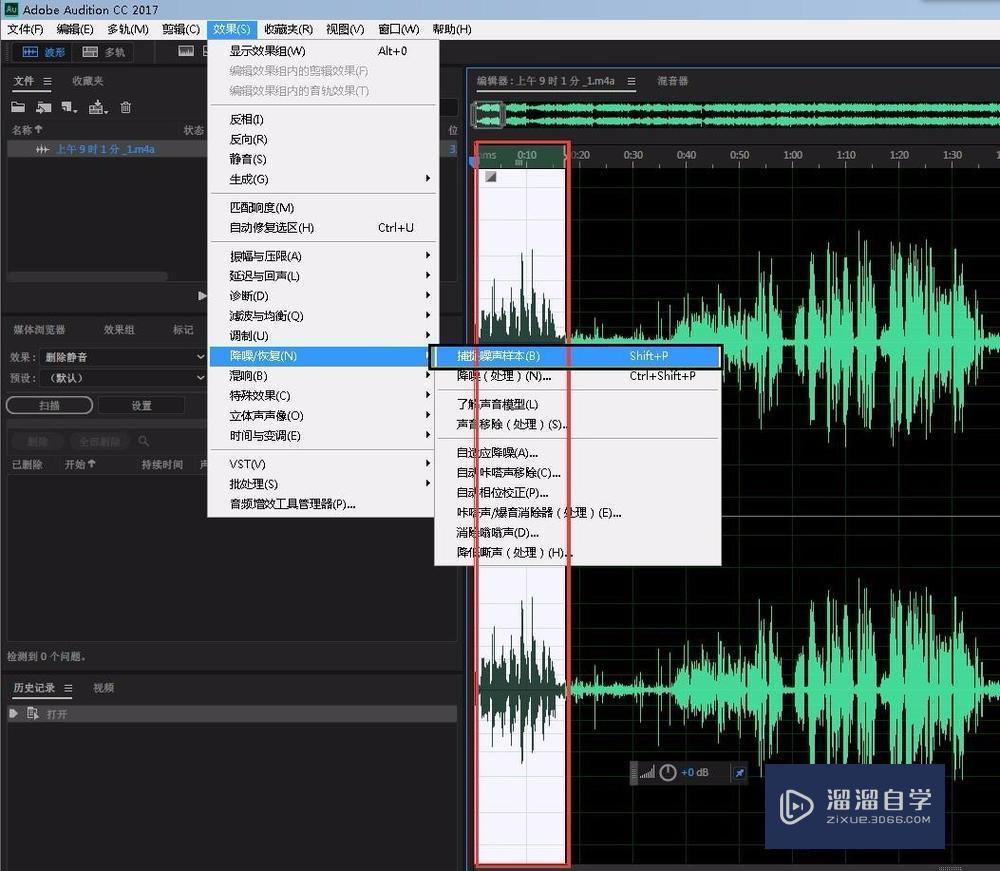The height and width of the screenshot is (871, 1000).
Task: Choose 降噪（处理）(N)... from submenu
Action: (x=577, y=376)
